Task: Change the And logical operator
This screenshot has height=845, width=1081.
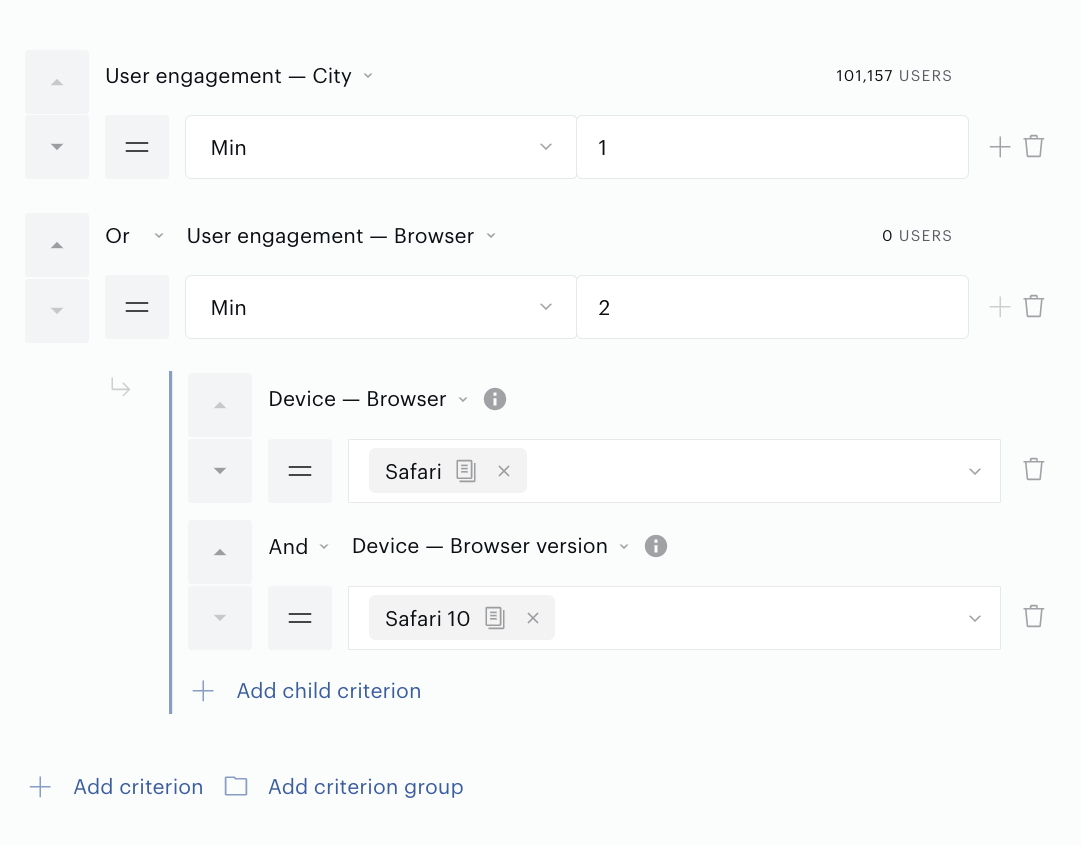Action: tap(299, 547)
